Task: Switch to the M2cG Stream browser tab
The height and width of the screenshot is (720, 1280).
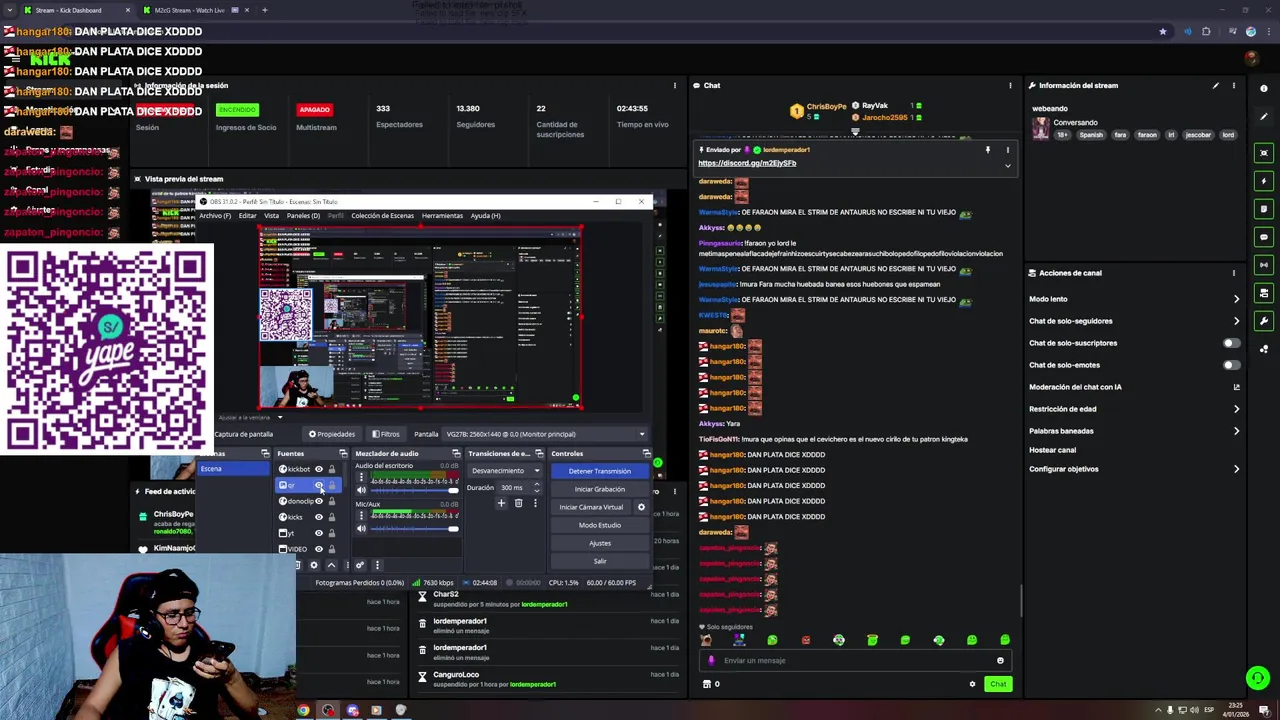Action: pyautogui.click(x=190, y=10)
